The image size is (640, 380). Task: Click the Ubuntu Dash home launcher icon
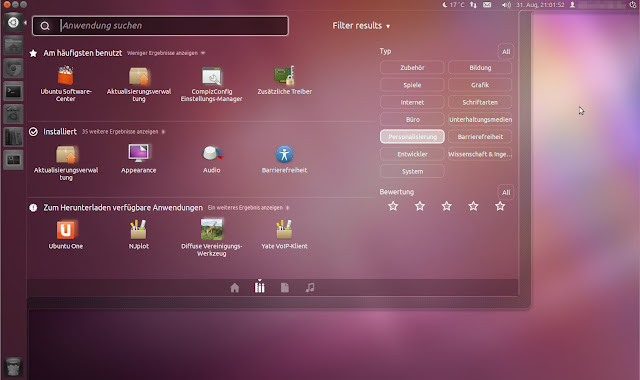pyautogui.click(x=13, y=22)
